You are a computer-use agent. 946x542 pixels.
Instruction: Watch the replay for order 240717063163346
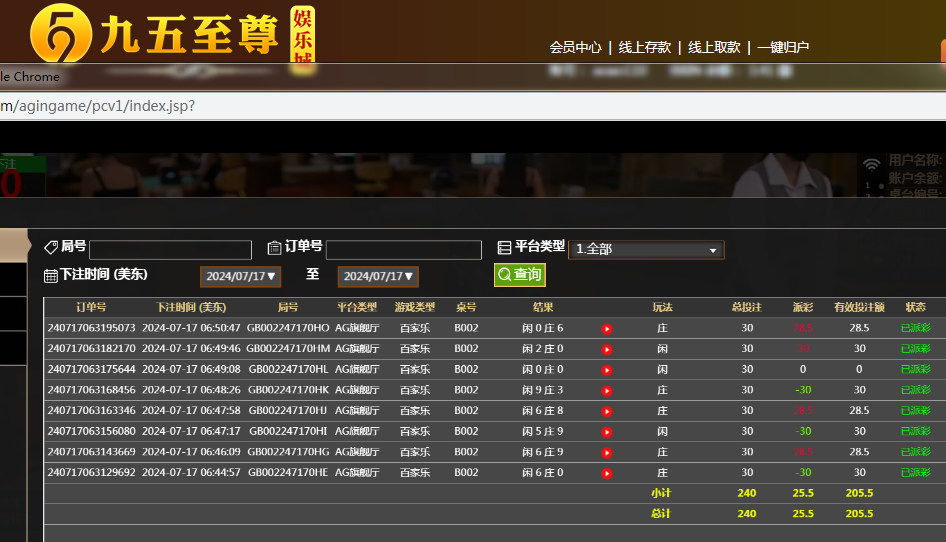607,411
